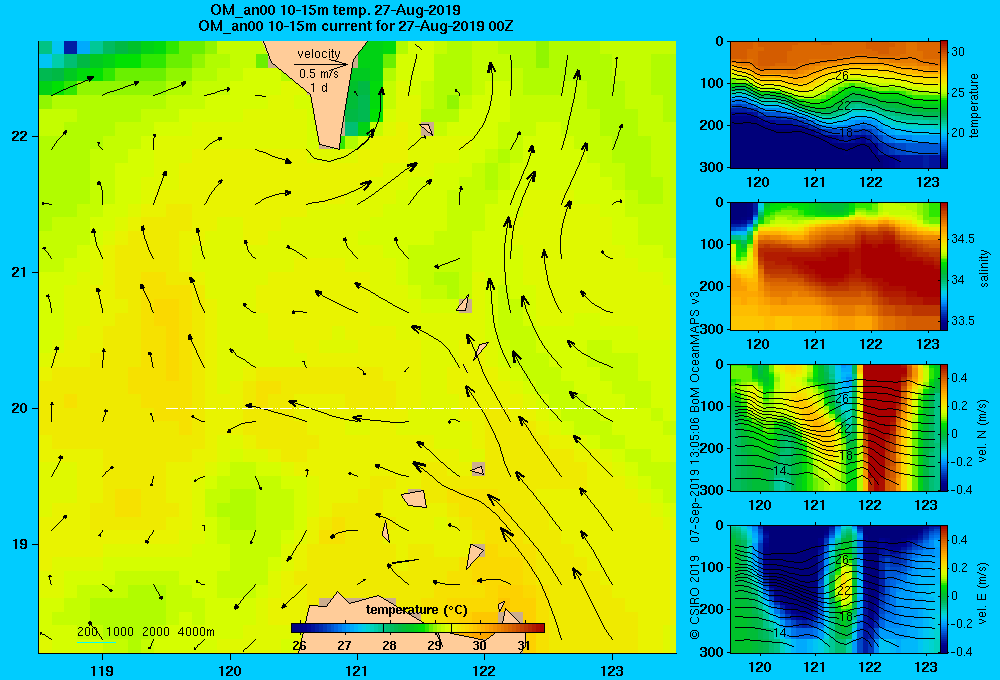1000x680 pixels.
Task: Click the 'velocity' legend label
Action: tap(319, 54)
